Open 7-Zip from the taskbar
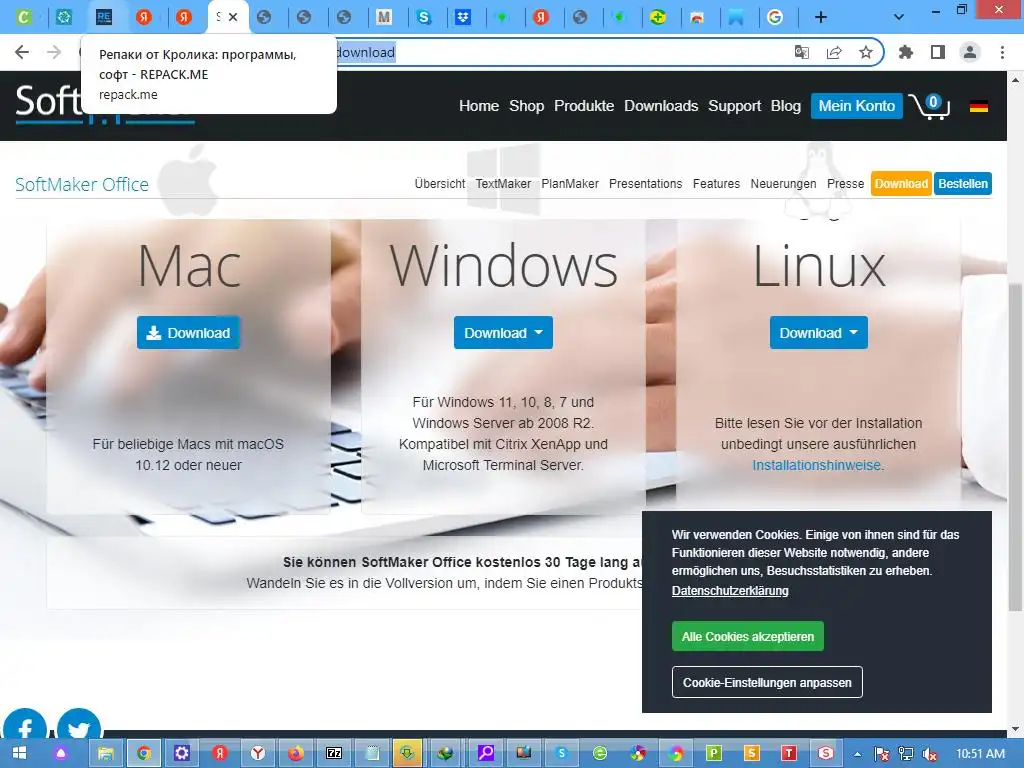The width and height of the screenshot is (1024, 768). coord(334,754)
